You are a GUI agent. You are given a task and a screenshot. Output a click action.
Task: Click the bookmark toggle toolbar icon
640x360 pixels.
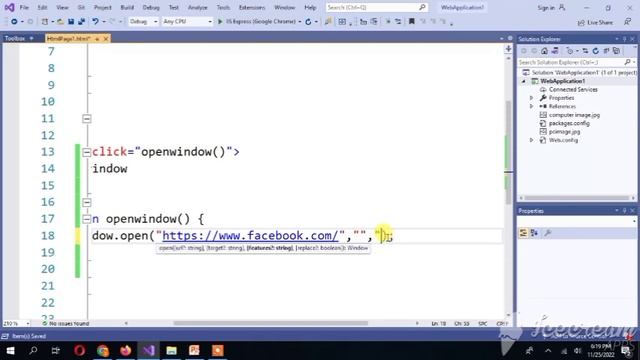coord(411,22)
